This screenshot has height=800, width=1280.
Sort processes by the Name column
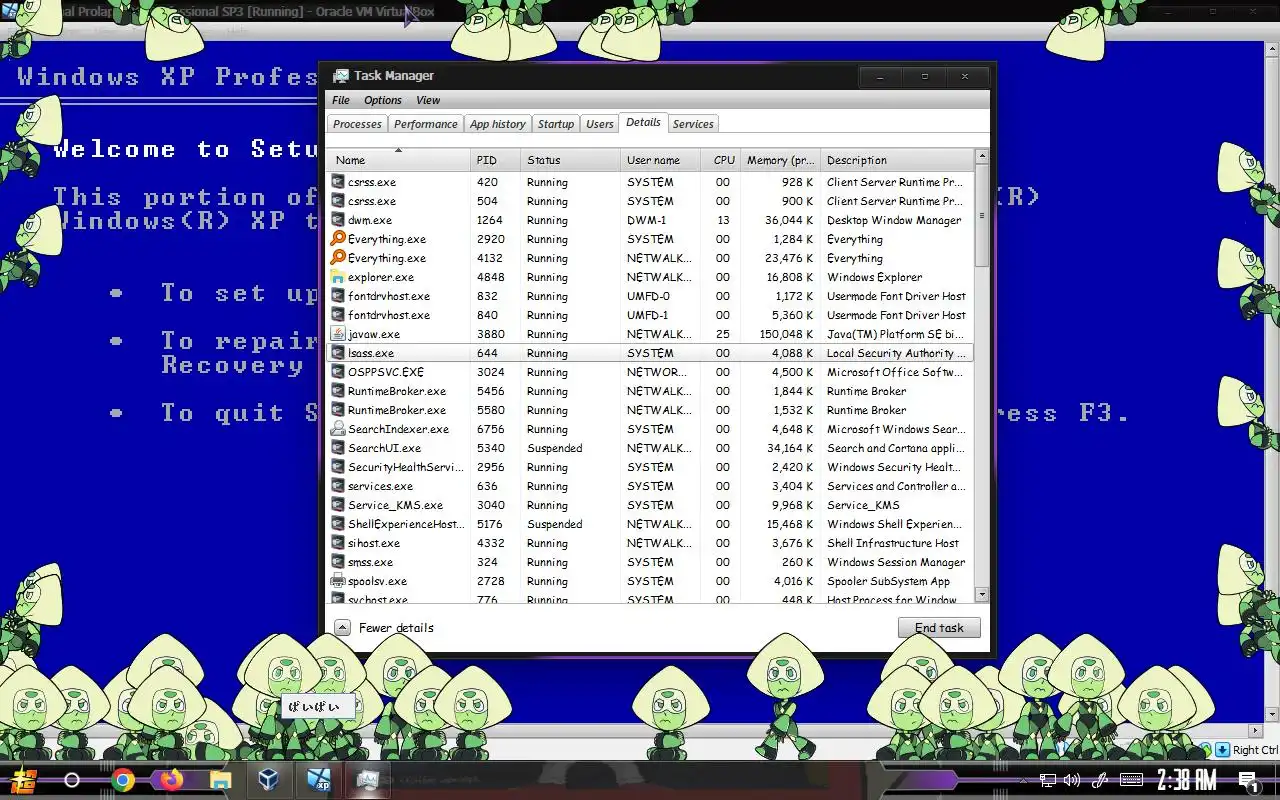[x=398, y=160]
